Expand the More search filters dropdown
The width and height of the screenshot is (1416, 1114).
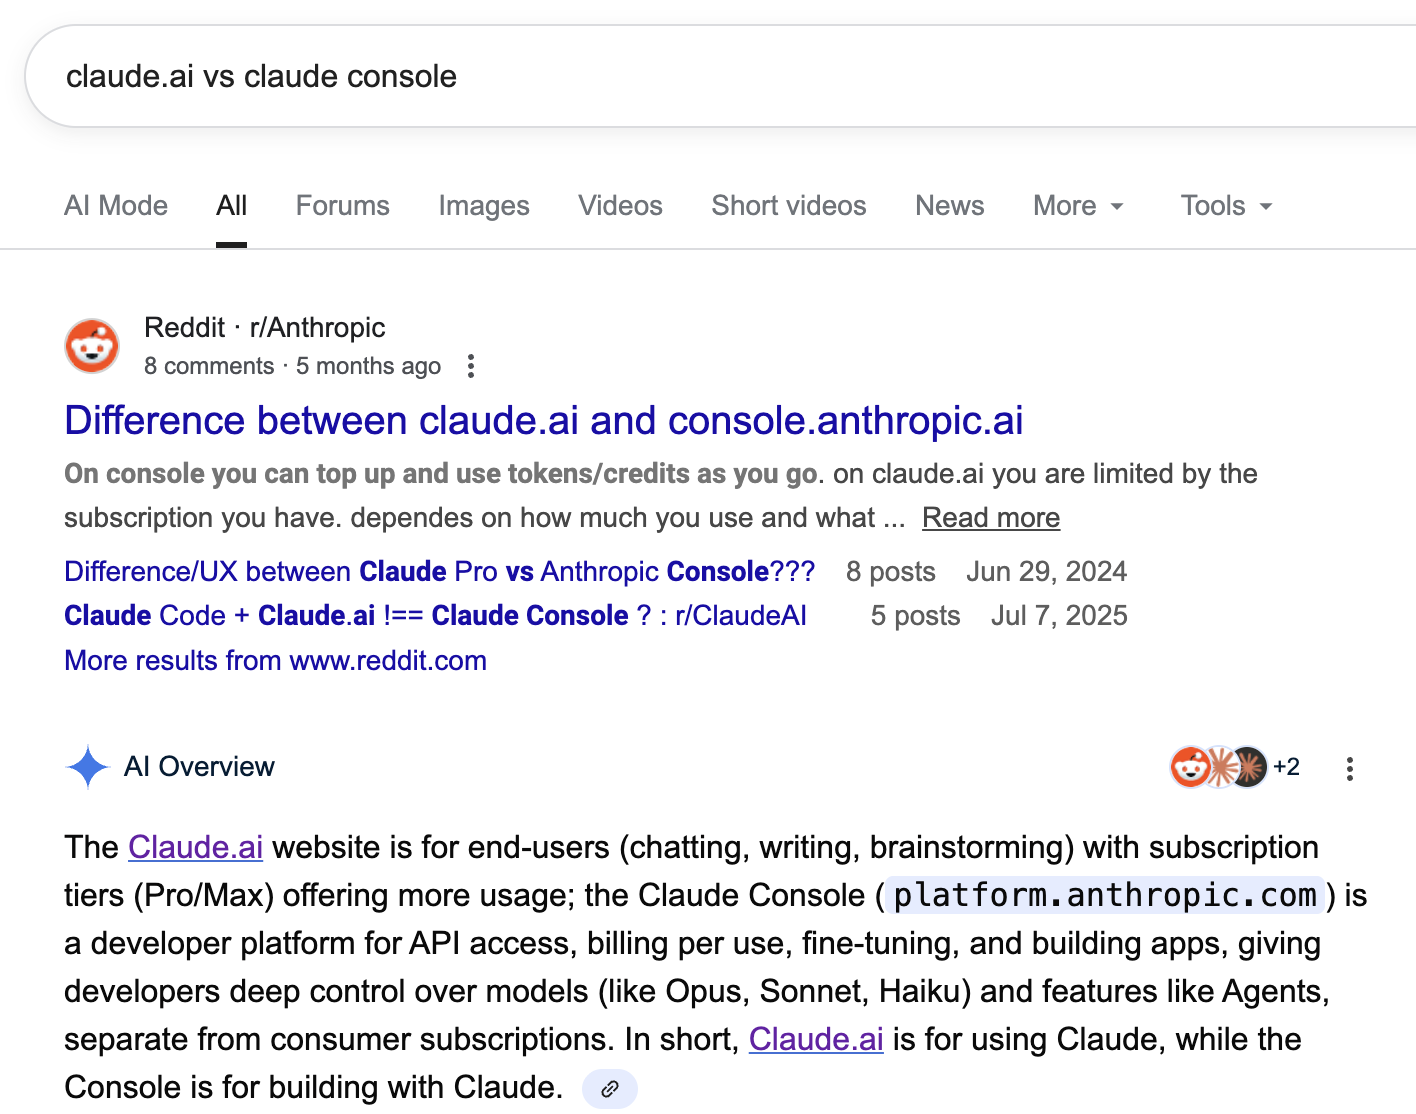pyautogui.click(x=1078, y=206)
